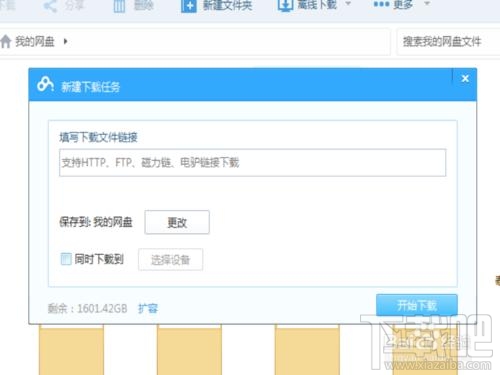Screen dimensions: 500x375
Task: Click the cloud logo in dialog title
Action: click(45, 85)
